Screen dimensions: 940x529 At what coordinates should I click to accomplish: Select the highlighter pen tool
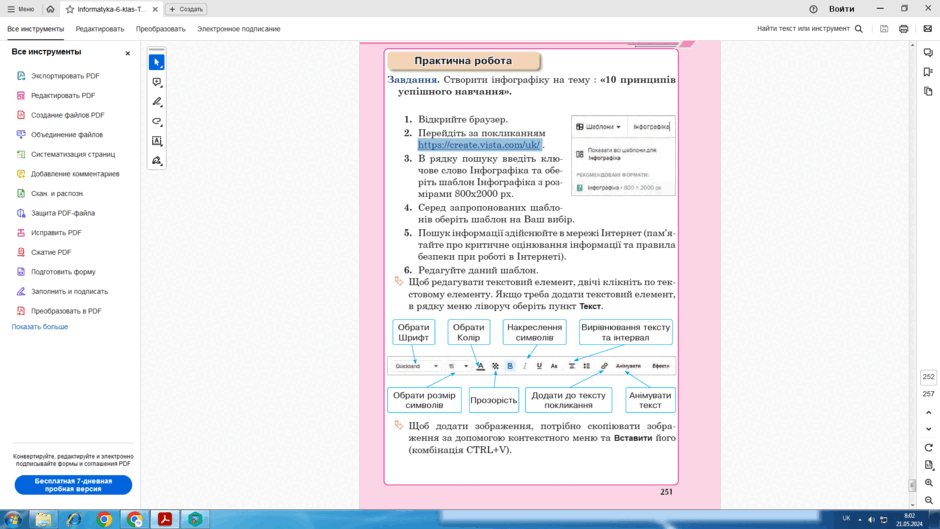coord(156,102)
